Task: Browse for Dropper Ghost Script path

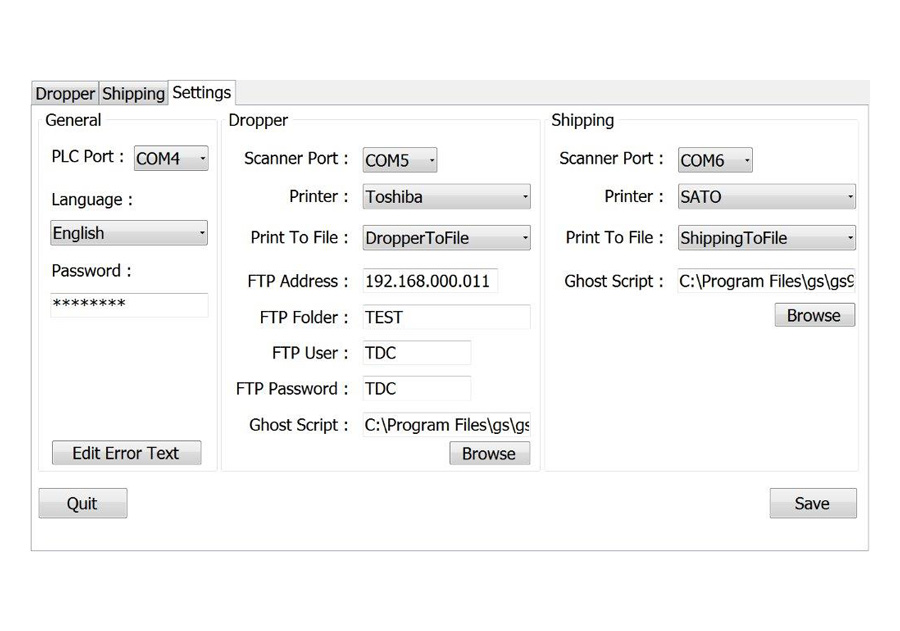Action: pos(489,453)
